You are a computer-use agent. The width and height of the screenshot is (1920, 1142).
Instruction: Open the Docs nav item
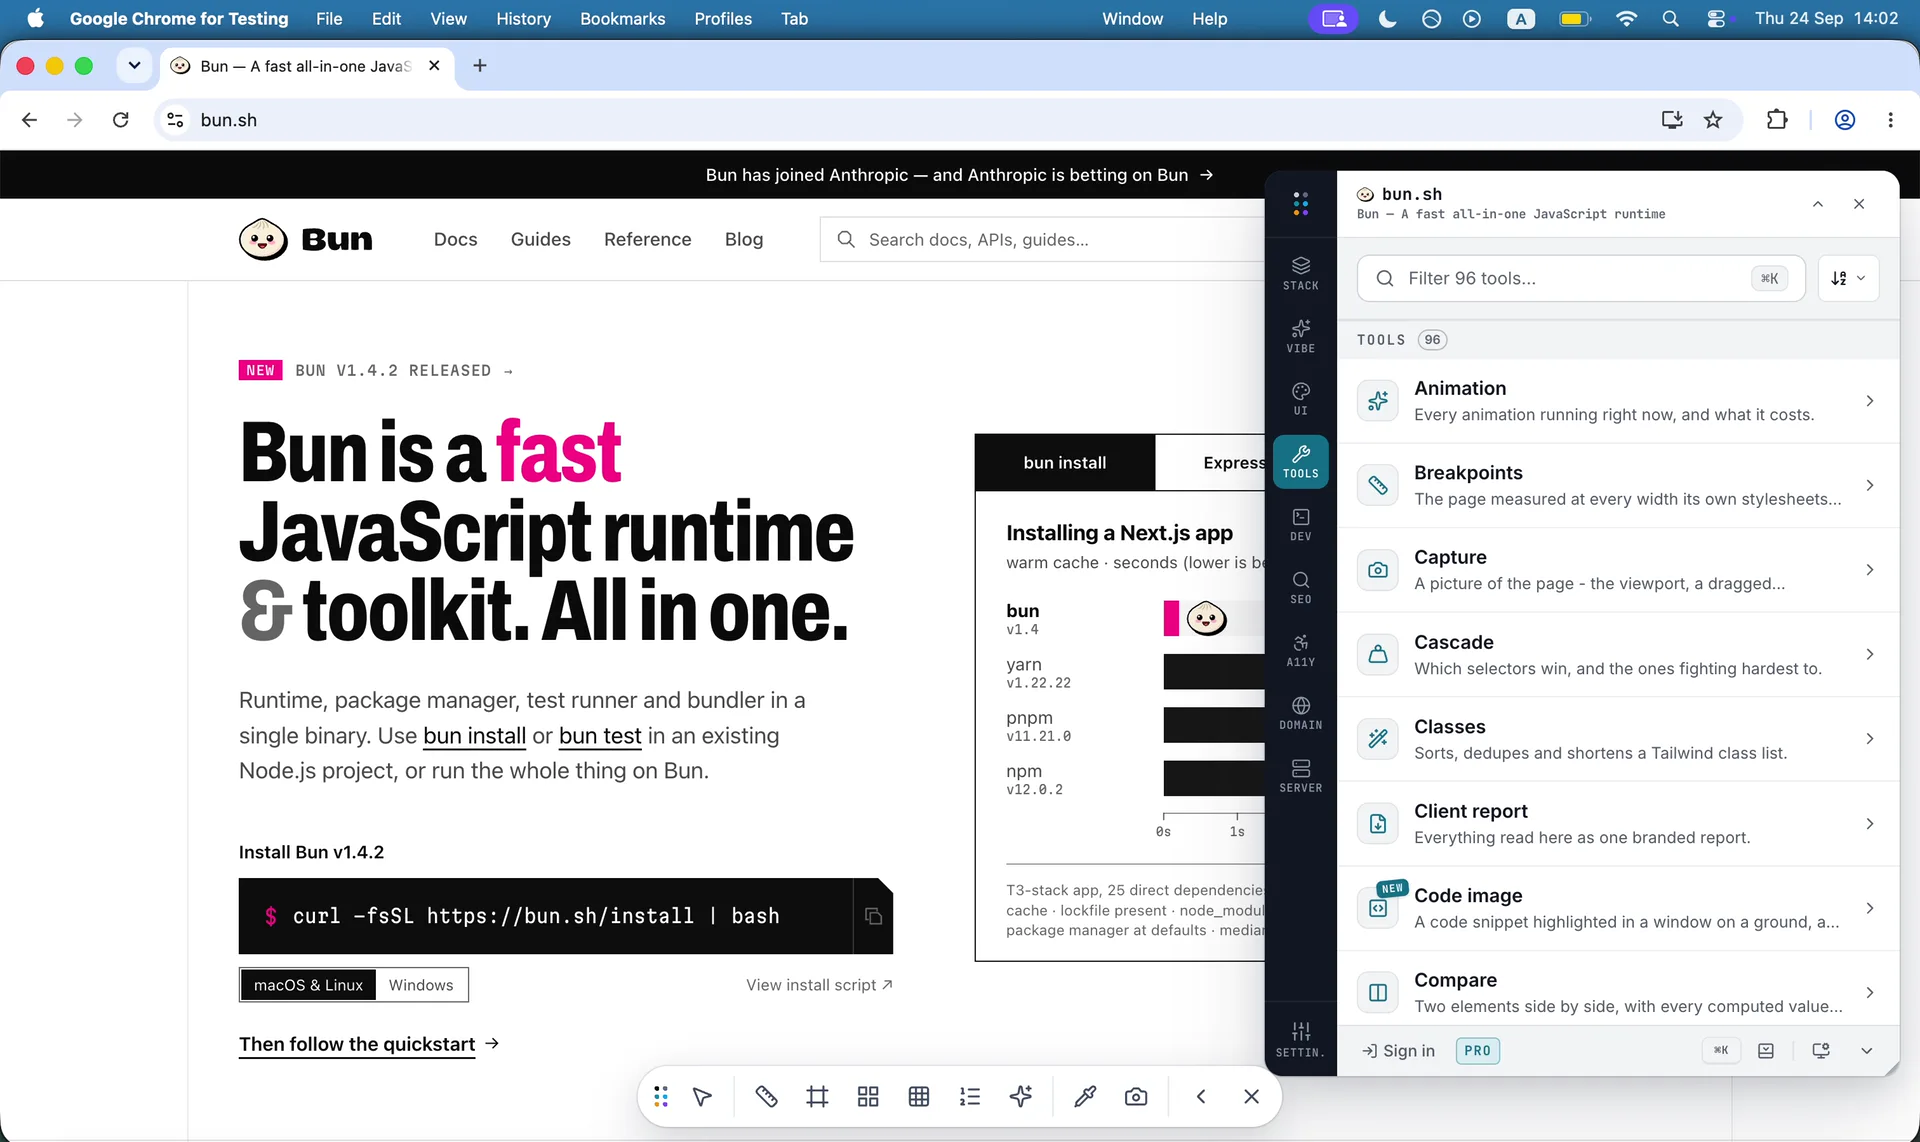tap(455, 240)
